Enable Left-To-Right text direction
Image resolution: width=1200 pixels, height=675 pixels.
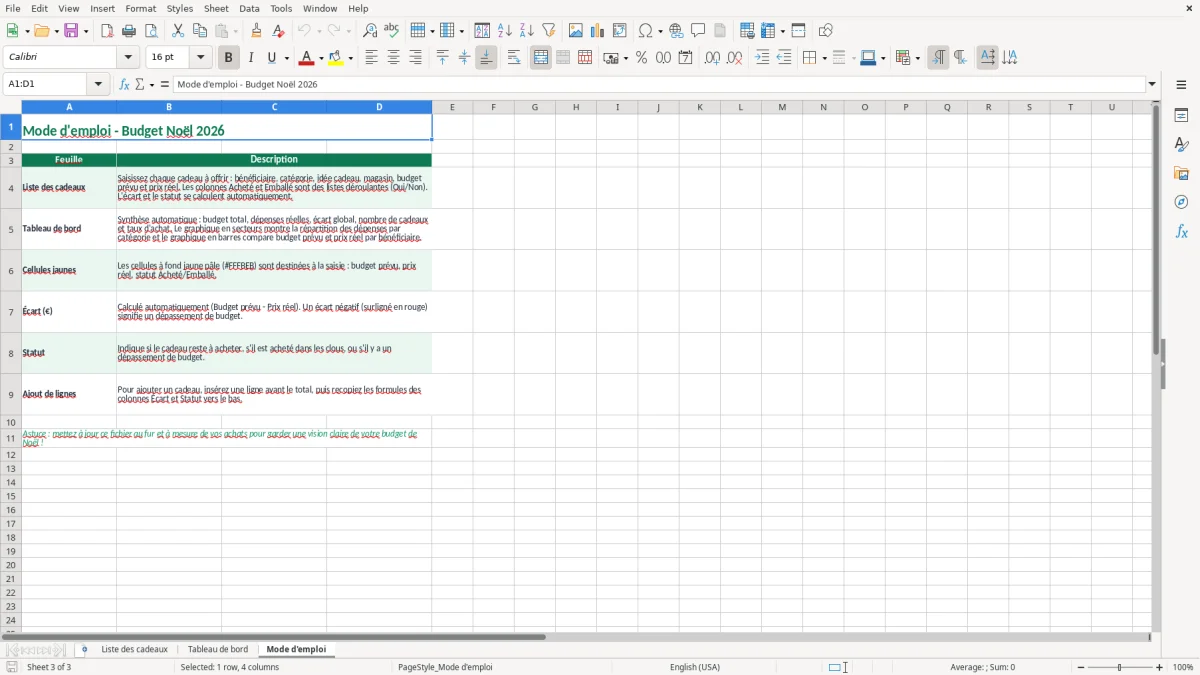[x=938, y=58]
